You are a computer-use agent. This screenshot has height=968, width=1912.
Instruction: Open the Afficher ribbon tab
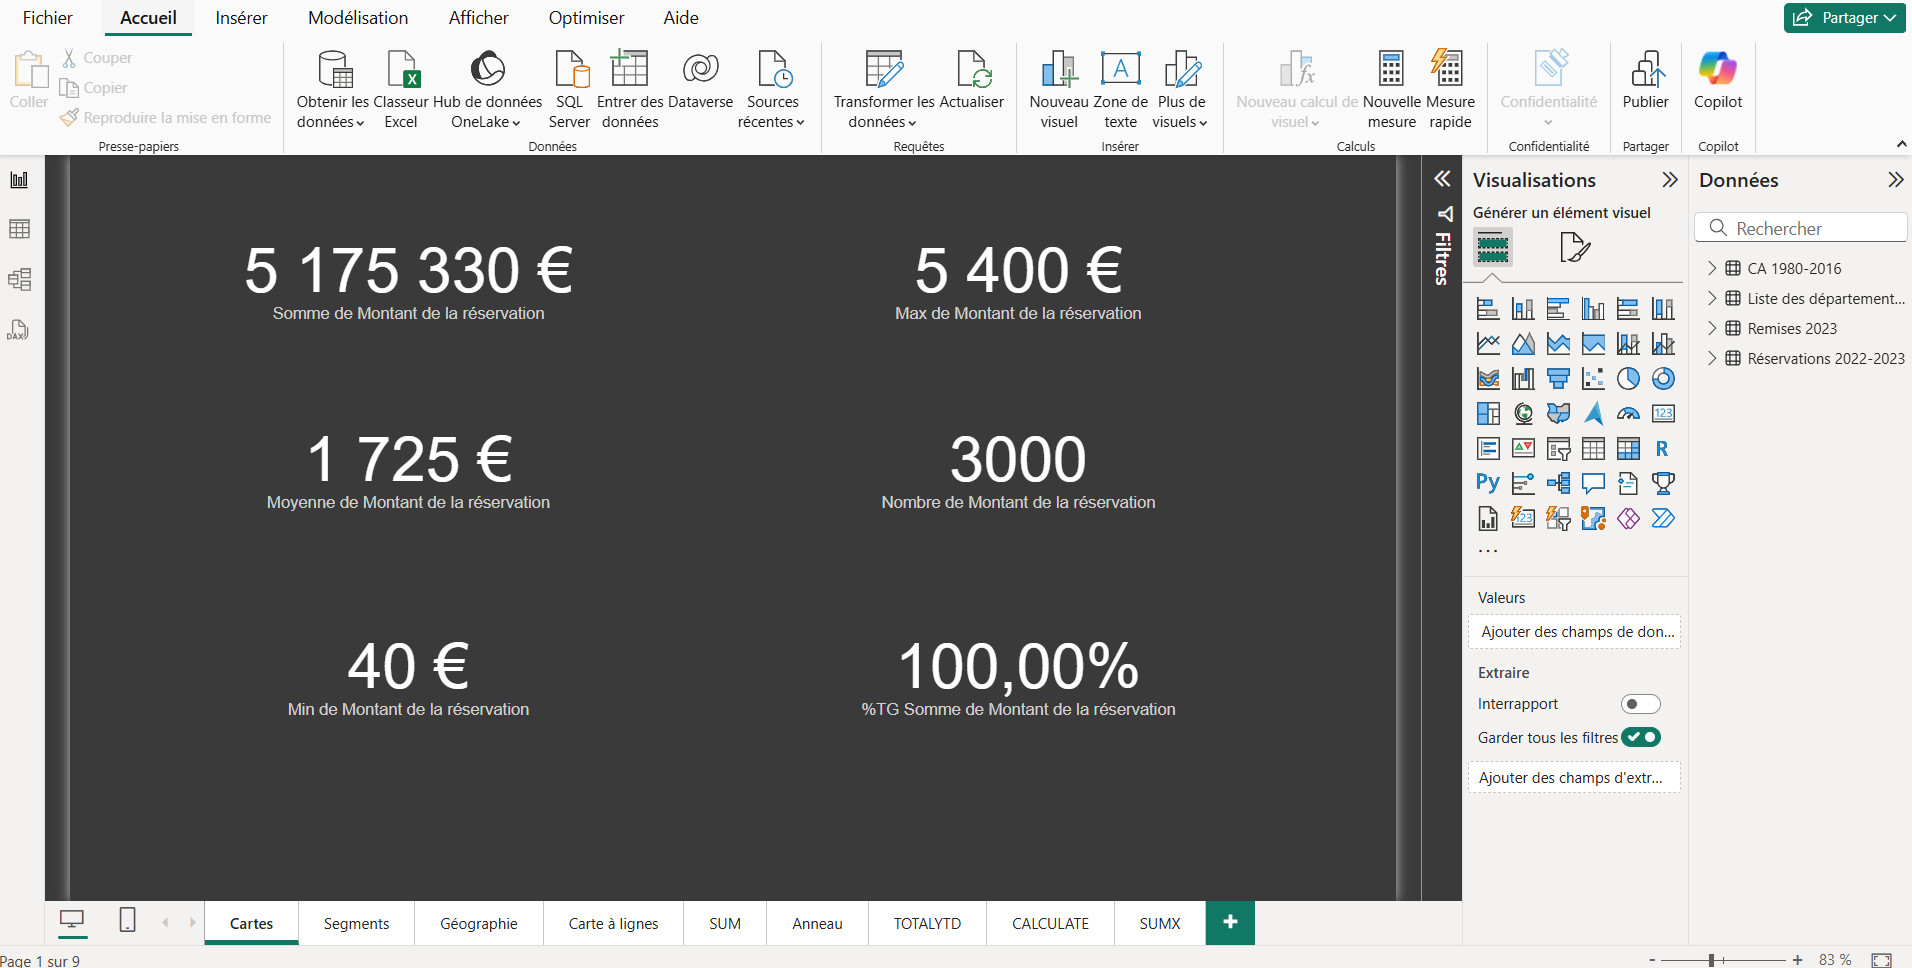[x=478, y=18]
